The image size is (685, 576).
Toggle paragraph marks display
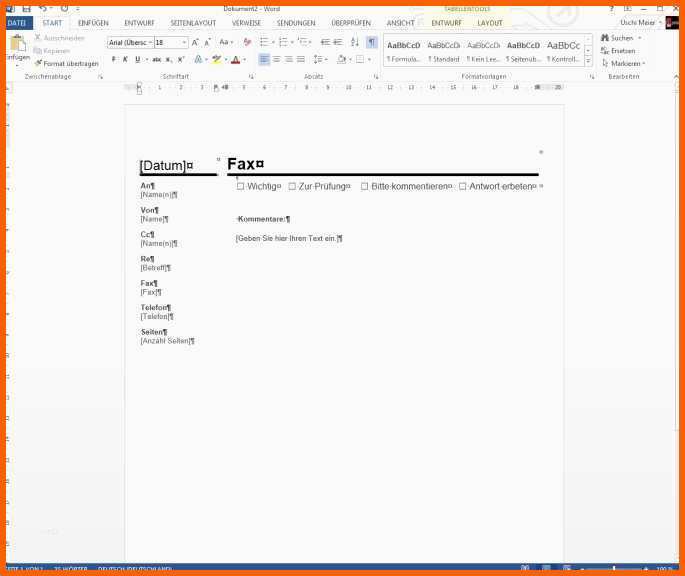(x=371, y=42)
